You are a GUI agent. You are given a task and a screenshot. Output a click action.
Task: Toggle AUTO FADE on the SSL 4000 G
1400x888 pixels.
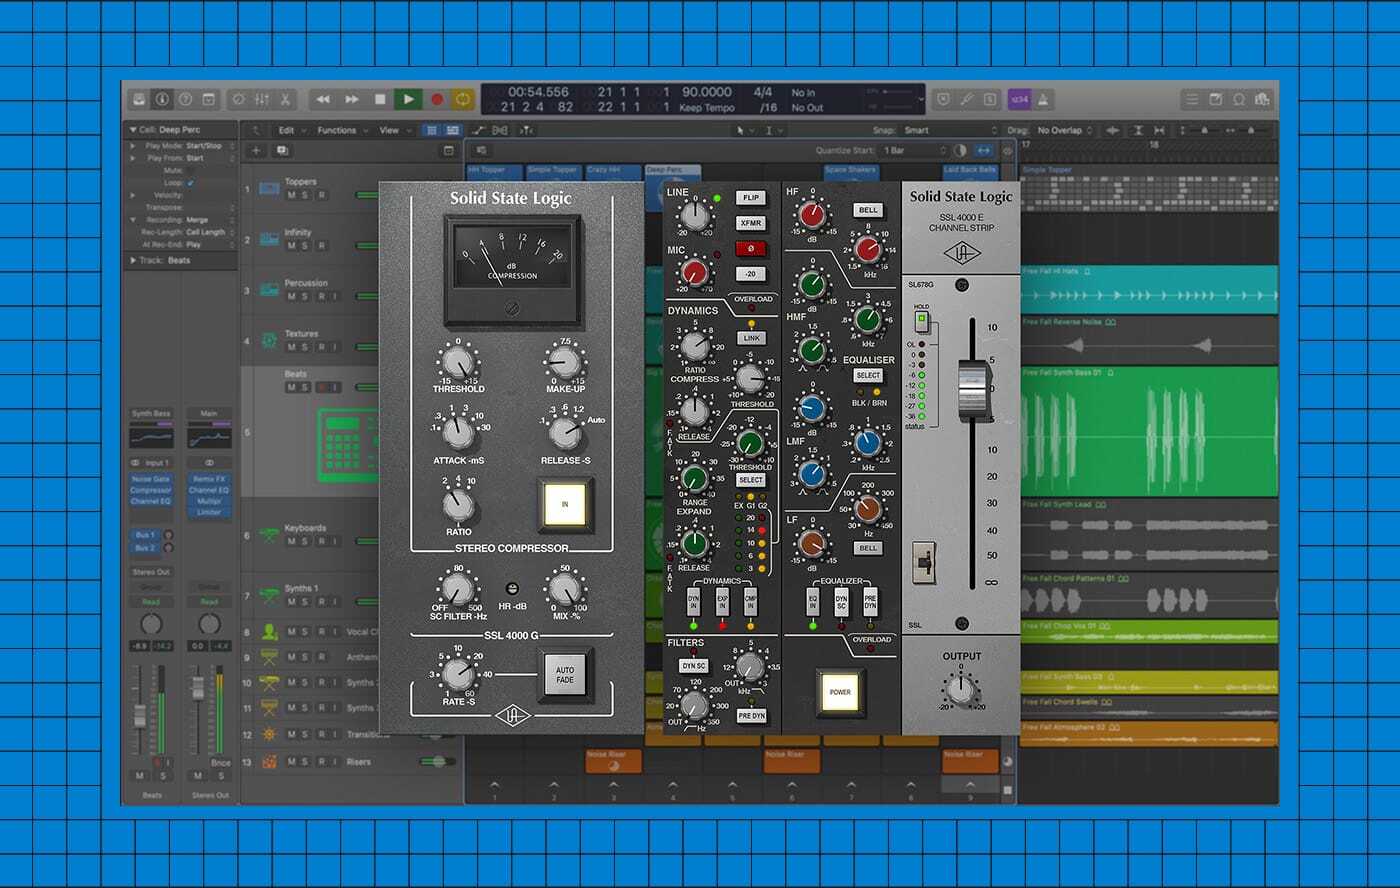click(565, 675)
